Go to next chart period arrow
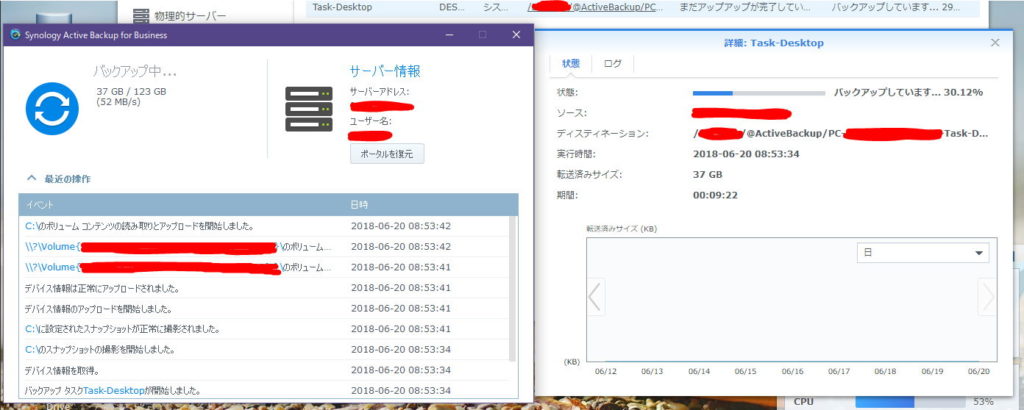This screenshot has height=410, width=1024. 987,297
